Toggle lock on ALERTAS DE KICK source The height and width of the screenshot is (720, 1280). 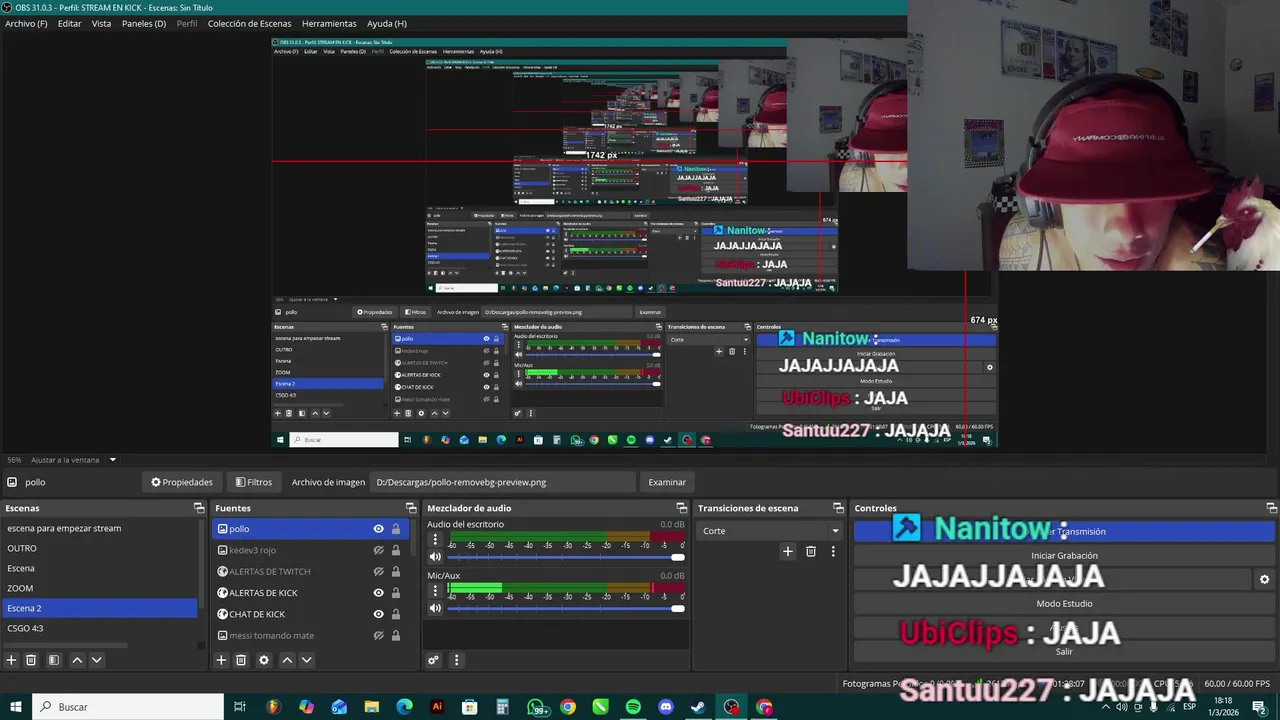[396, 593]
